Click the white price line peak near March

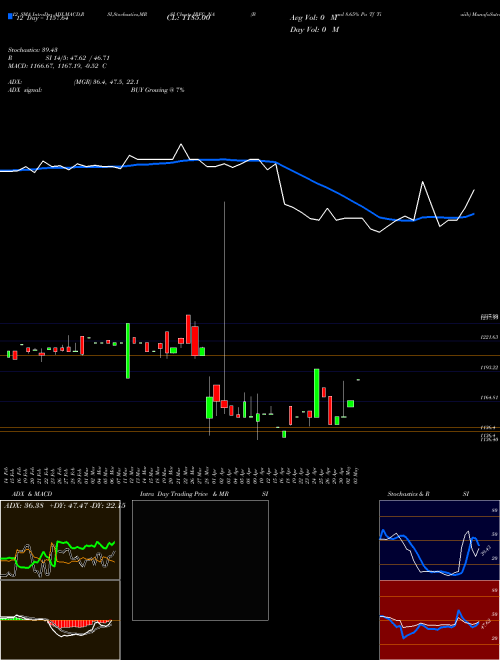point(181,145)
